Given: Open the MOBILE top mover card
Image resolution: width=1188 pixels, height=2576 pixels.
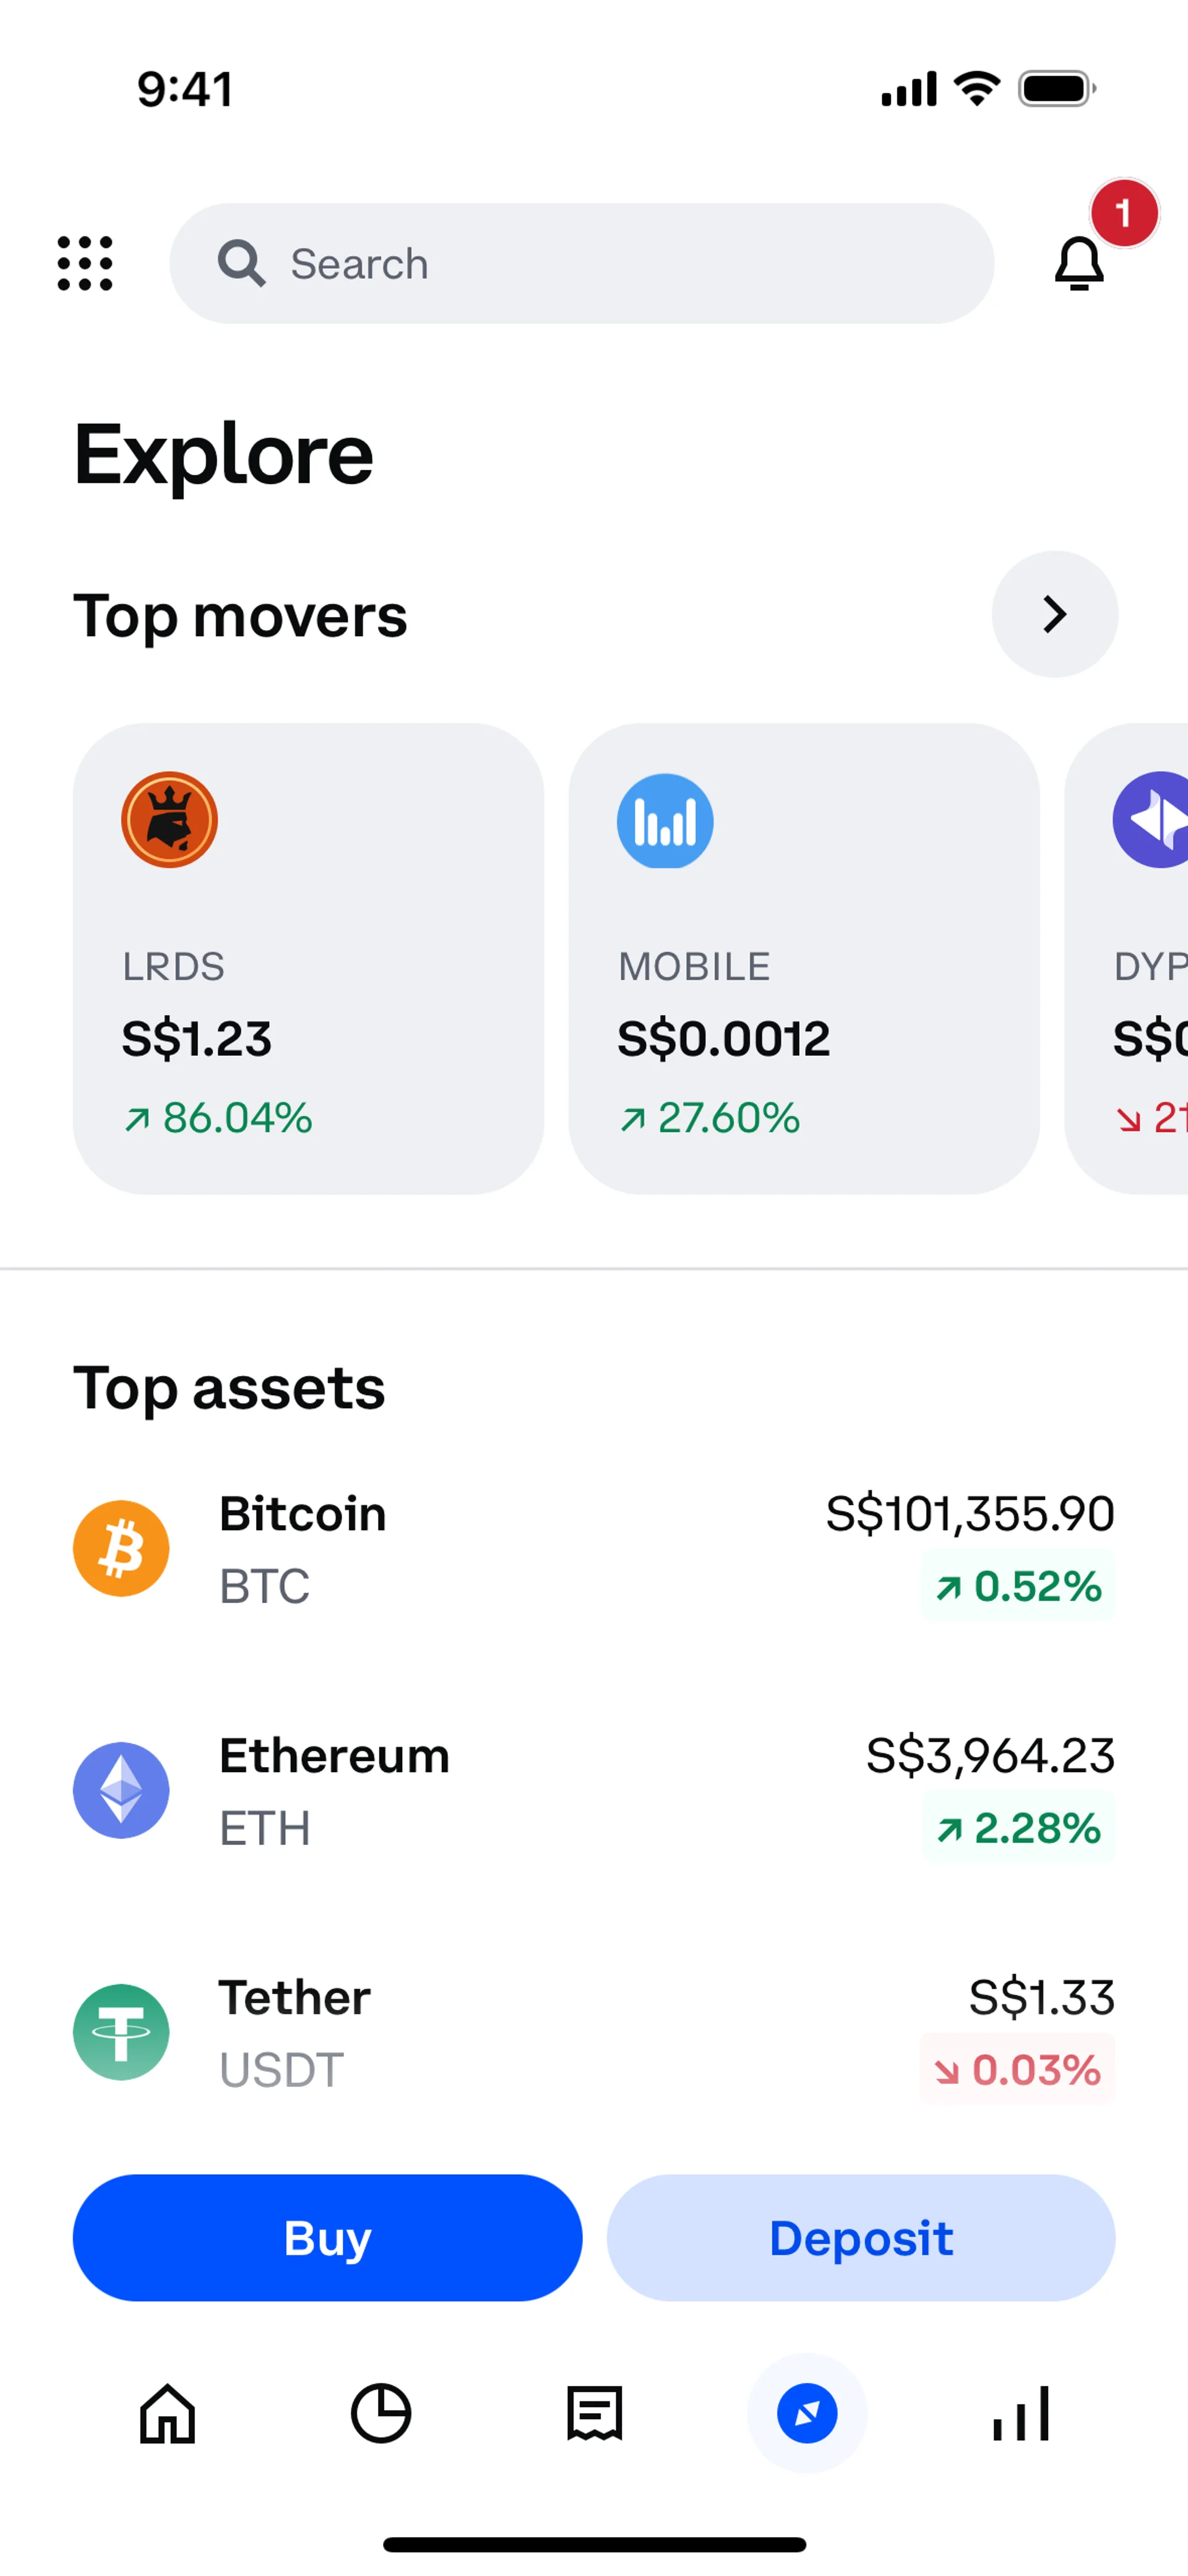Looking at the screenshot, I should click(x=804, y=959).
